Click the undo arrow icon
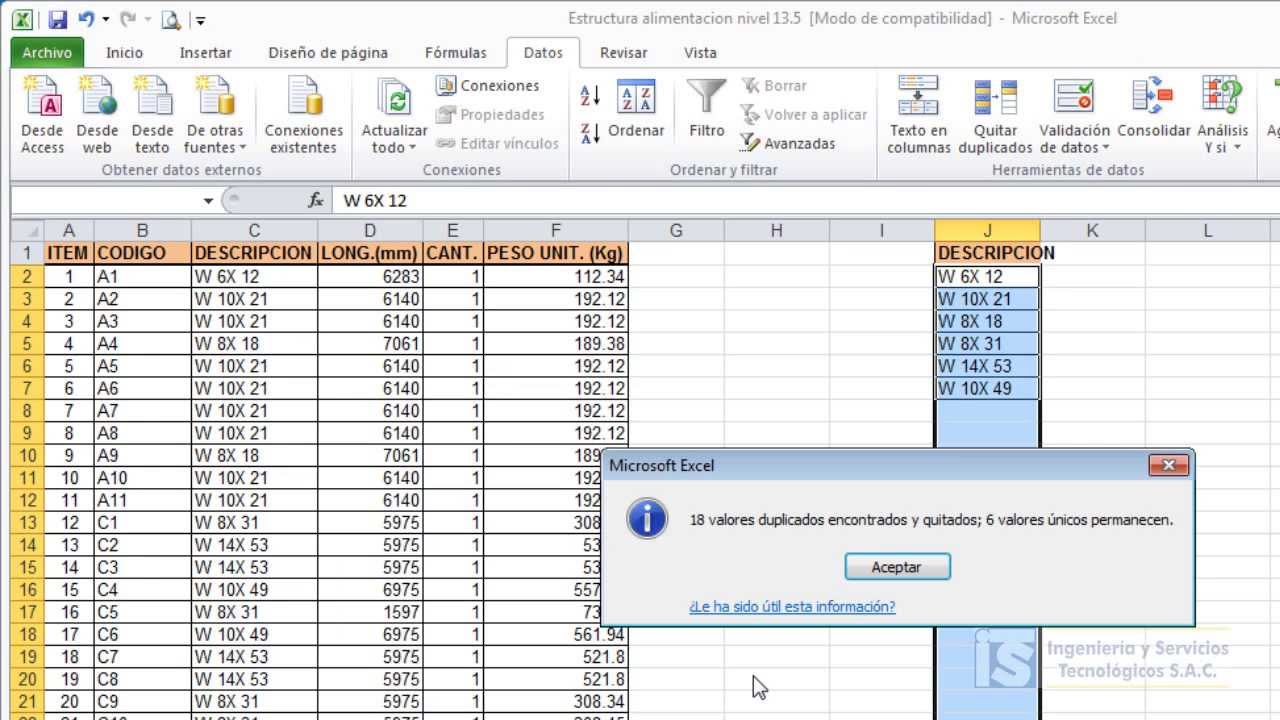Screen dimensions: 1280x720 tap(86, 19)
